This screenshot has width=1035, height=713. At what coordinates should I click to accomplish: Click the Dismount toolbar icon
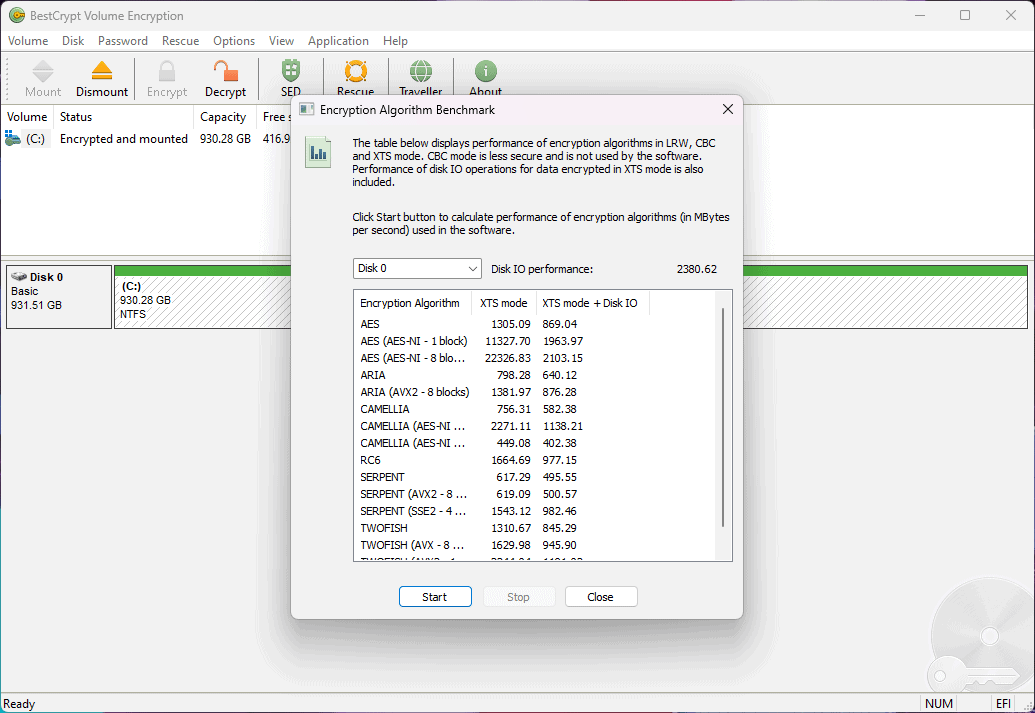102,71
